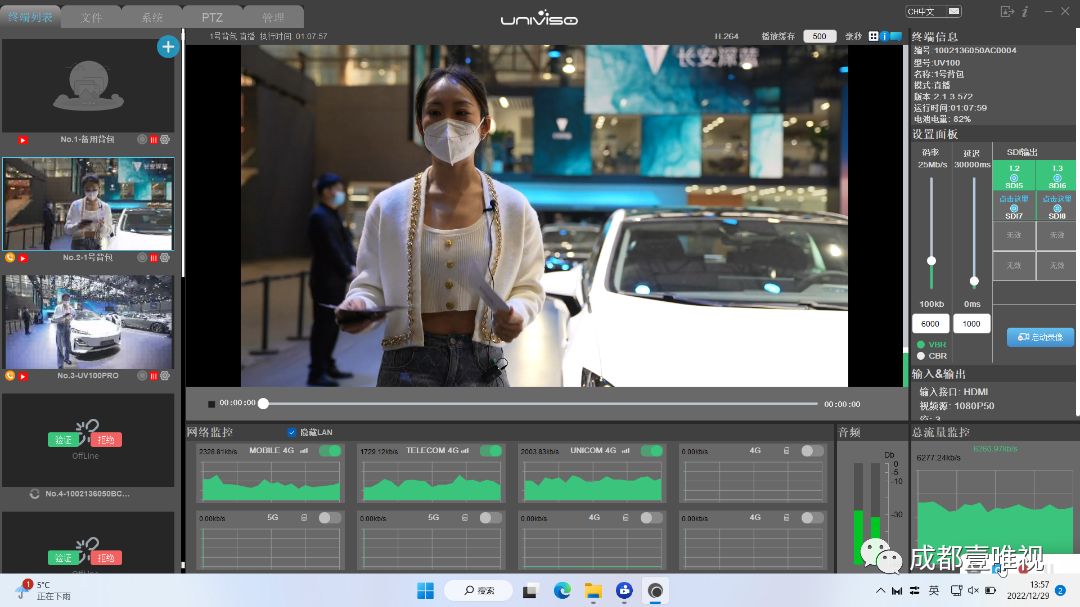The width and height of the screenshot is (1080, 607).
Task: Click the orange phone icon for No.2-1号背包
Action: coord(10,258)
